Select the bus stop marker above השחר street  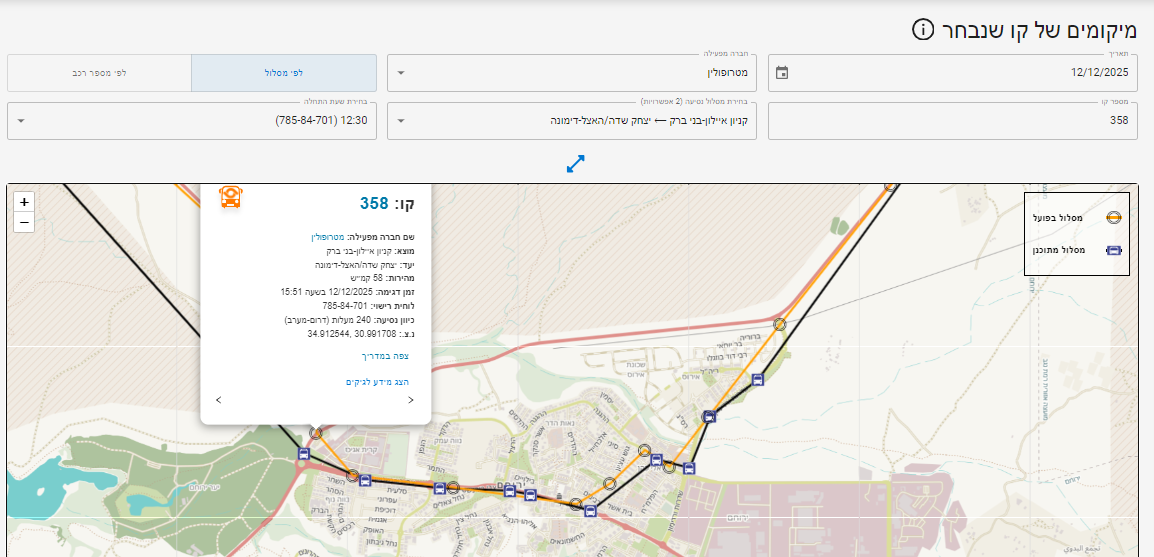[364, 481]
